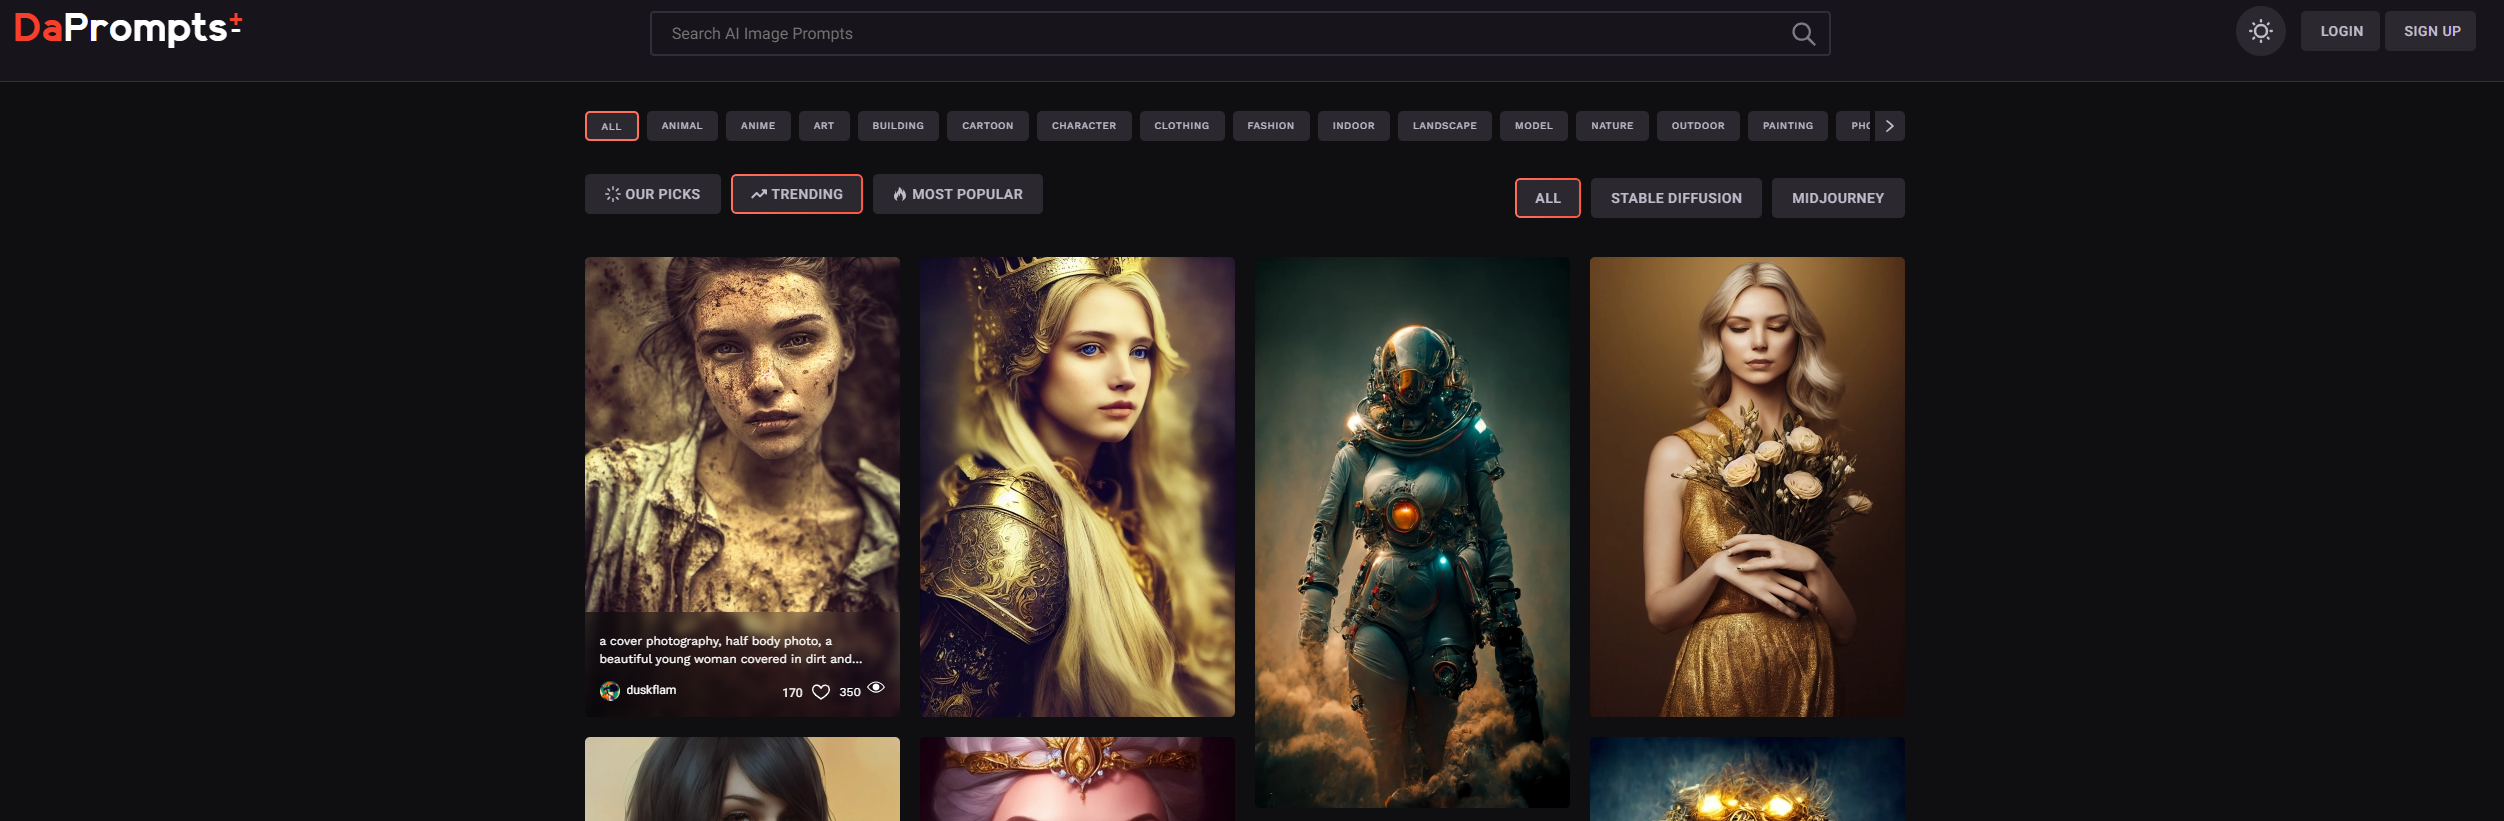Open duskflam user avatar
The height and width of the screenshot is (821, 2504).
[609, 691]
